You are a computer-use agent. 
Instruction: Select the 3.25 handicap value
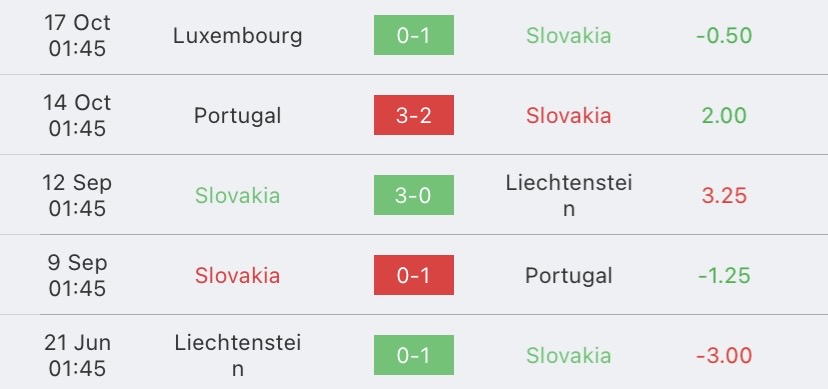724,196
